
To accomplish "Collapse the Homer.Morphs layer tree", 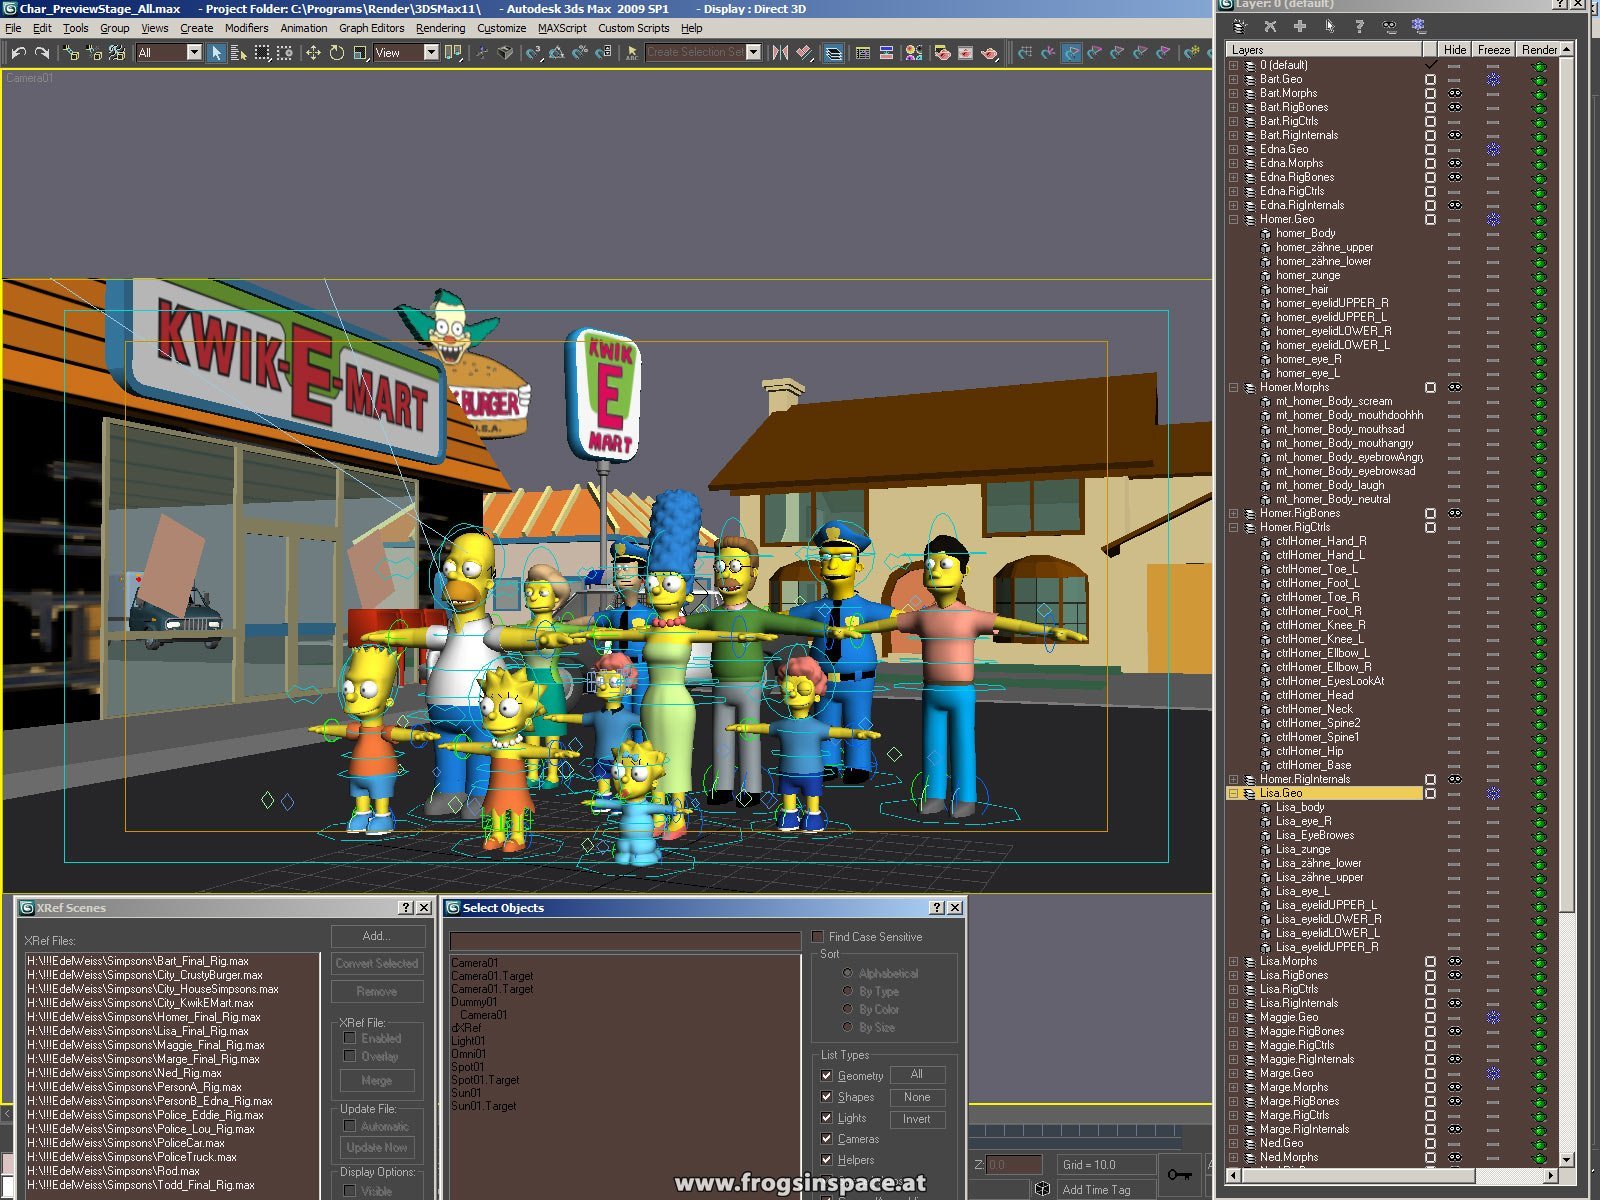I will (x=1233, y=387).
